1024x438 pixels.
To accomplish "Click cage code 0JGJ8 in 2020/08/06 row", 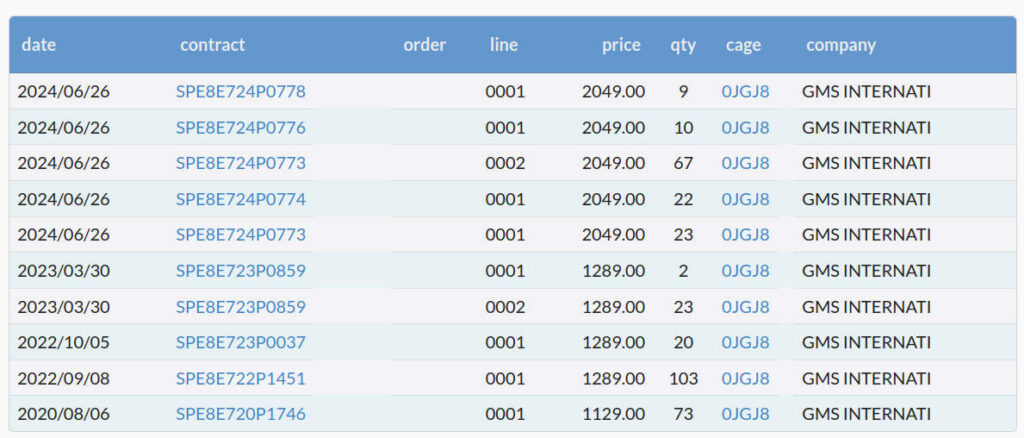I will pos(745,414).
